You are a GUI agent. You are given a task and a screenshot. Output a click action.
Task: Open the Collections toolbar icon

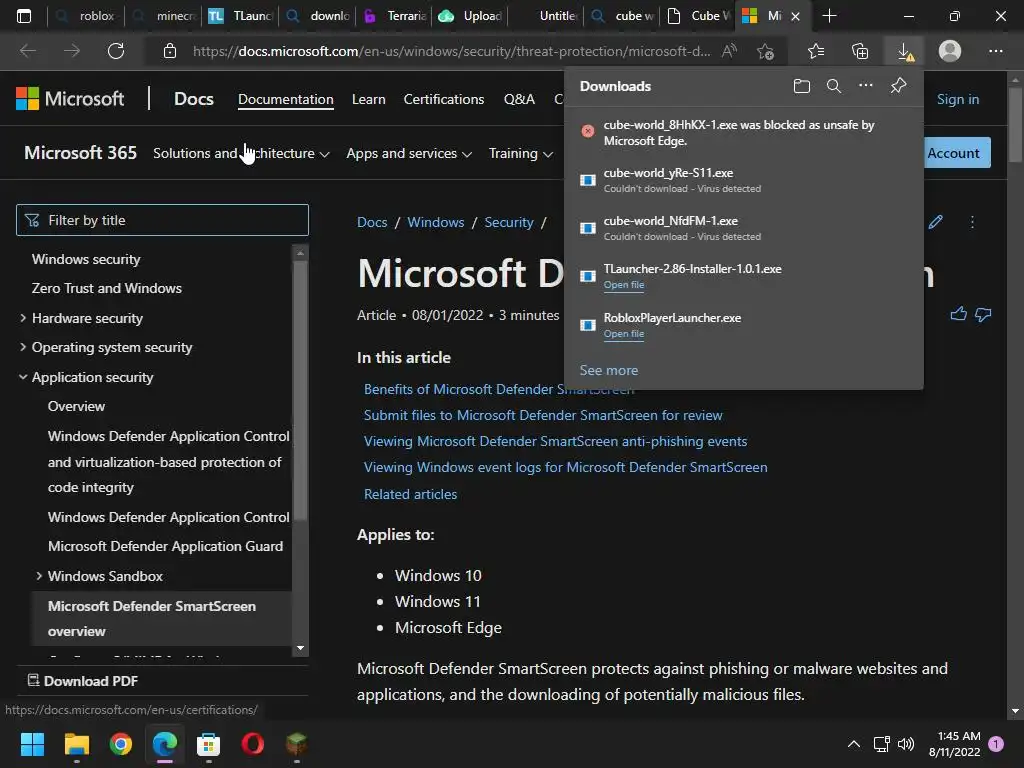(860, 51)
